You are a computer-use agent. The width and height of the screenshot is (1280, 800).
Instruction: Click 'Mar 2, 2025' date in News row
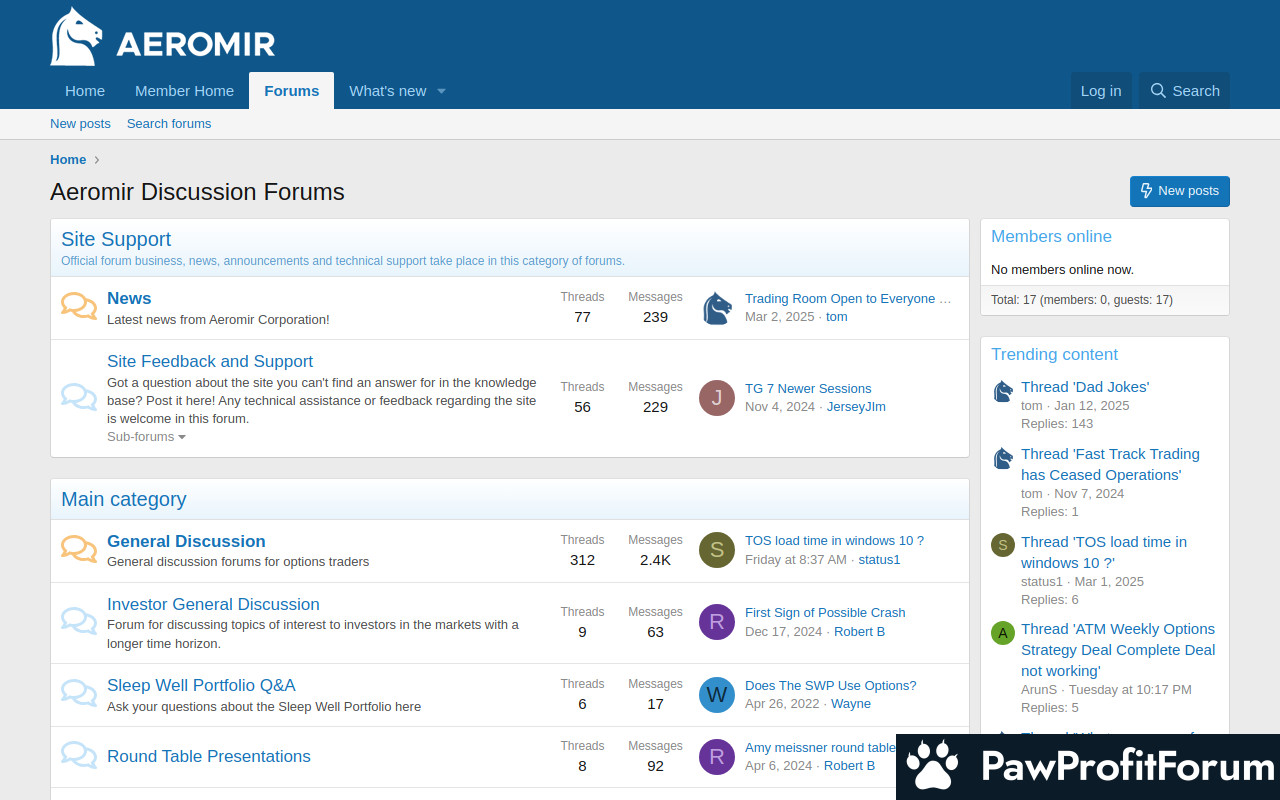780,317
